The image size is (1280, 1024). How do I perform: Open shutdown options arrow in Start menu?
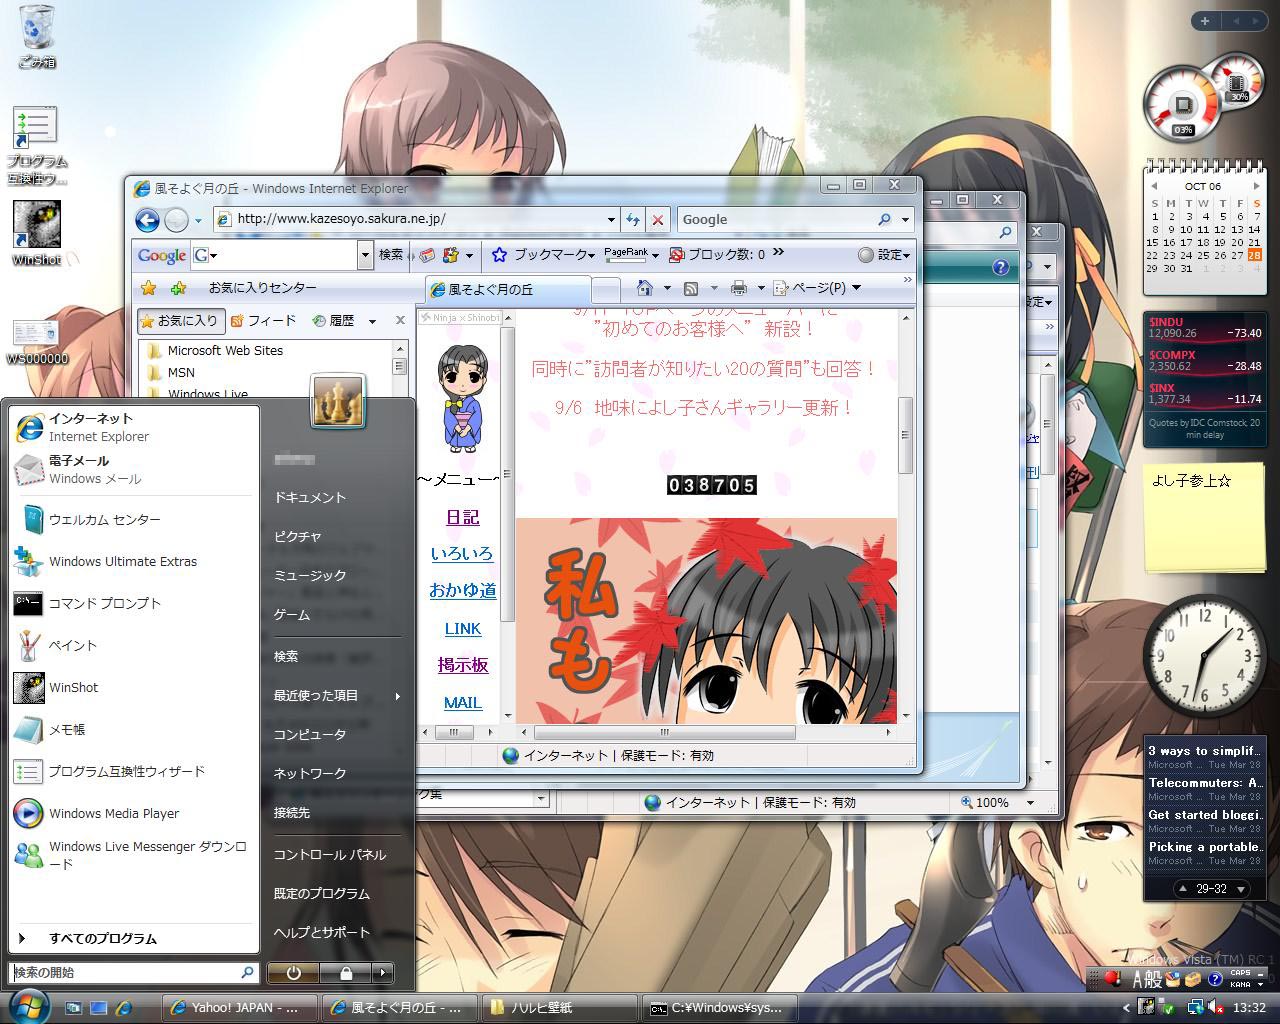(382, 972)
